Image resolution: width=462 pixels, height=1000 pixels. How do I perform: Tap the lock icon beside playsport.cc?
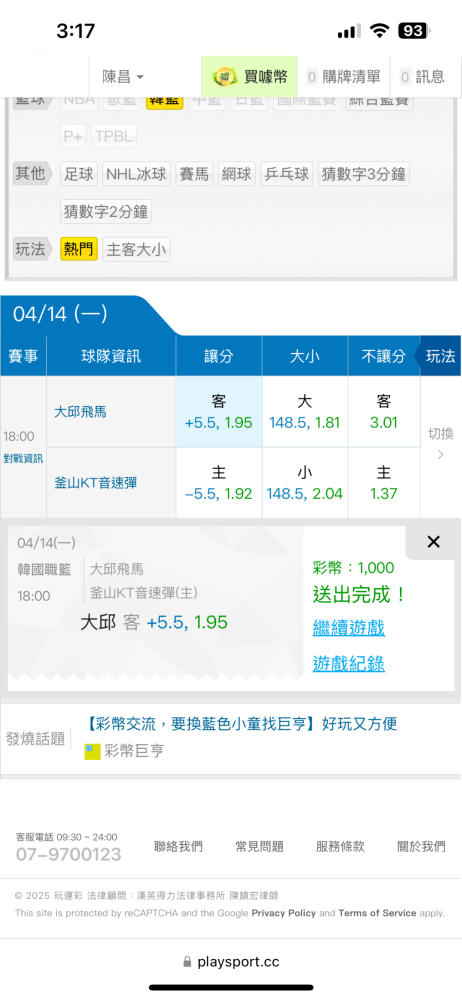[187, 962]
